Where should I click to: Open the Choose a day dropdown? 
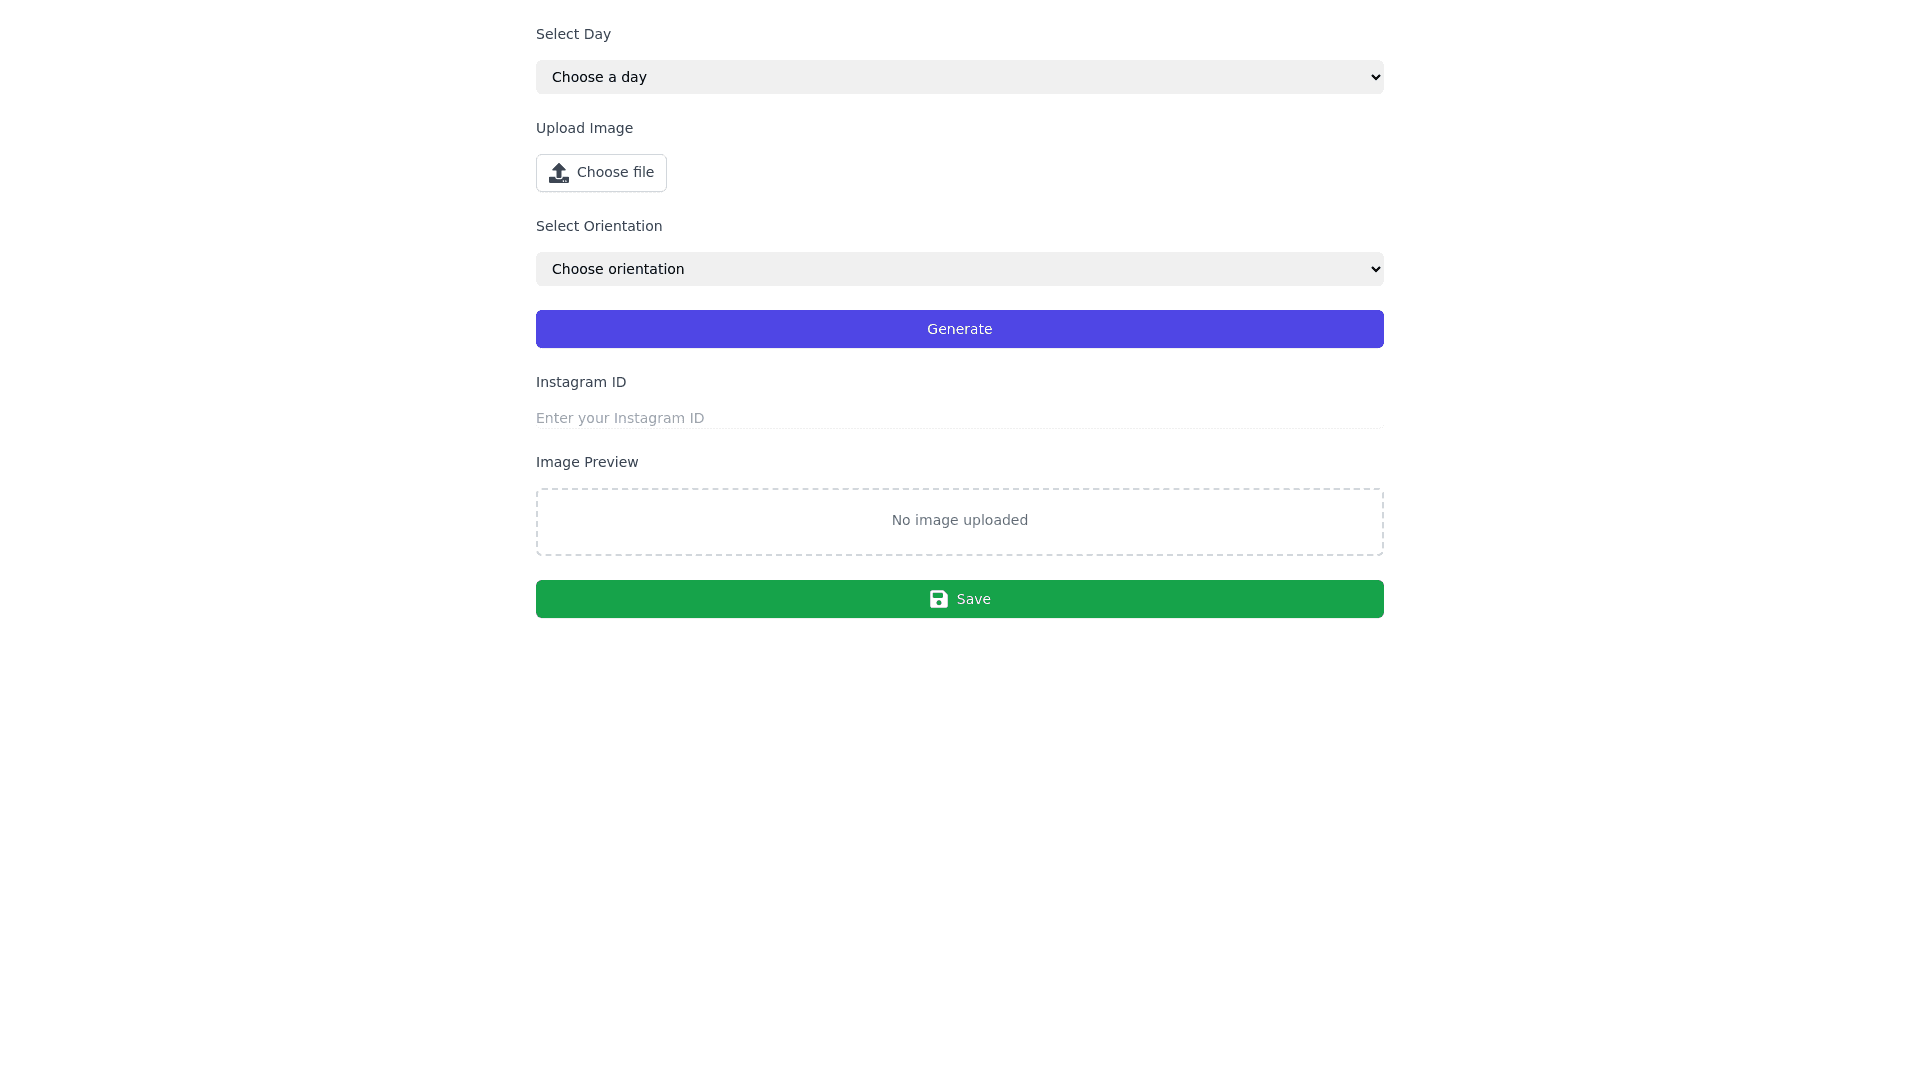pyautogui.click(x=958, y=77)
